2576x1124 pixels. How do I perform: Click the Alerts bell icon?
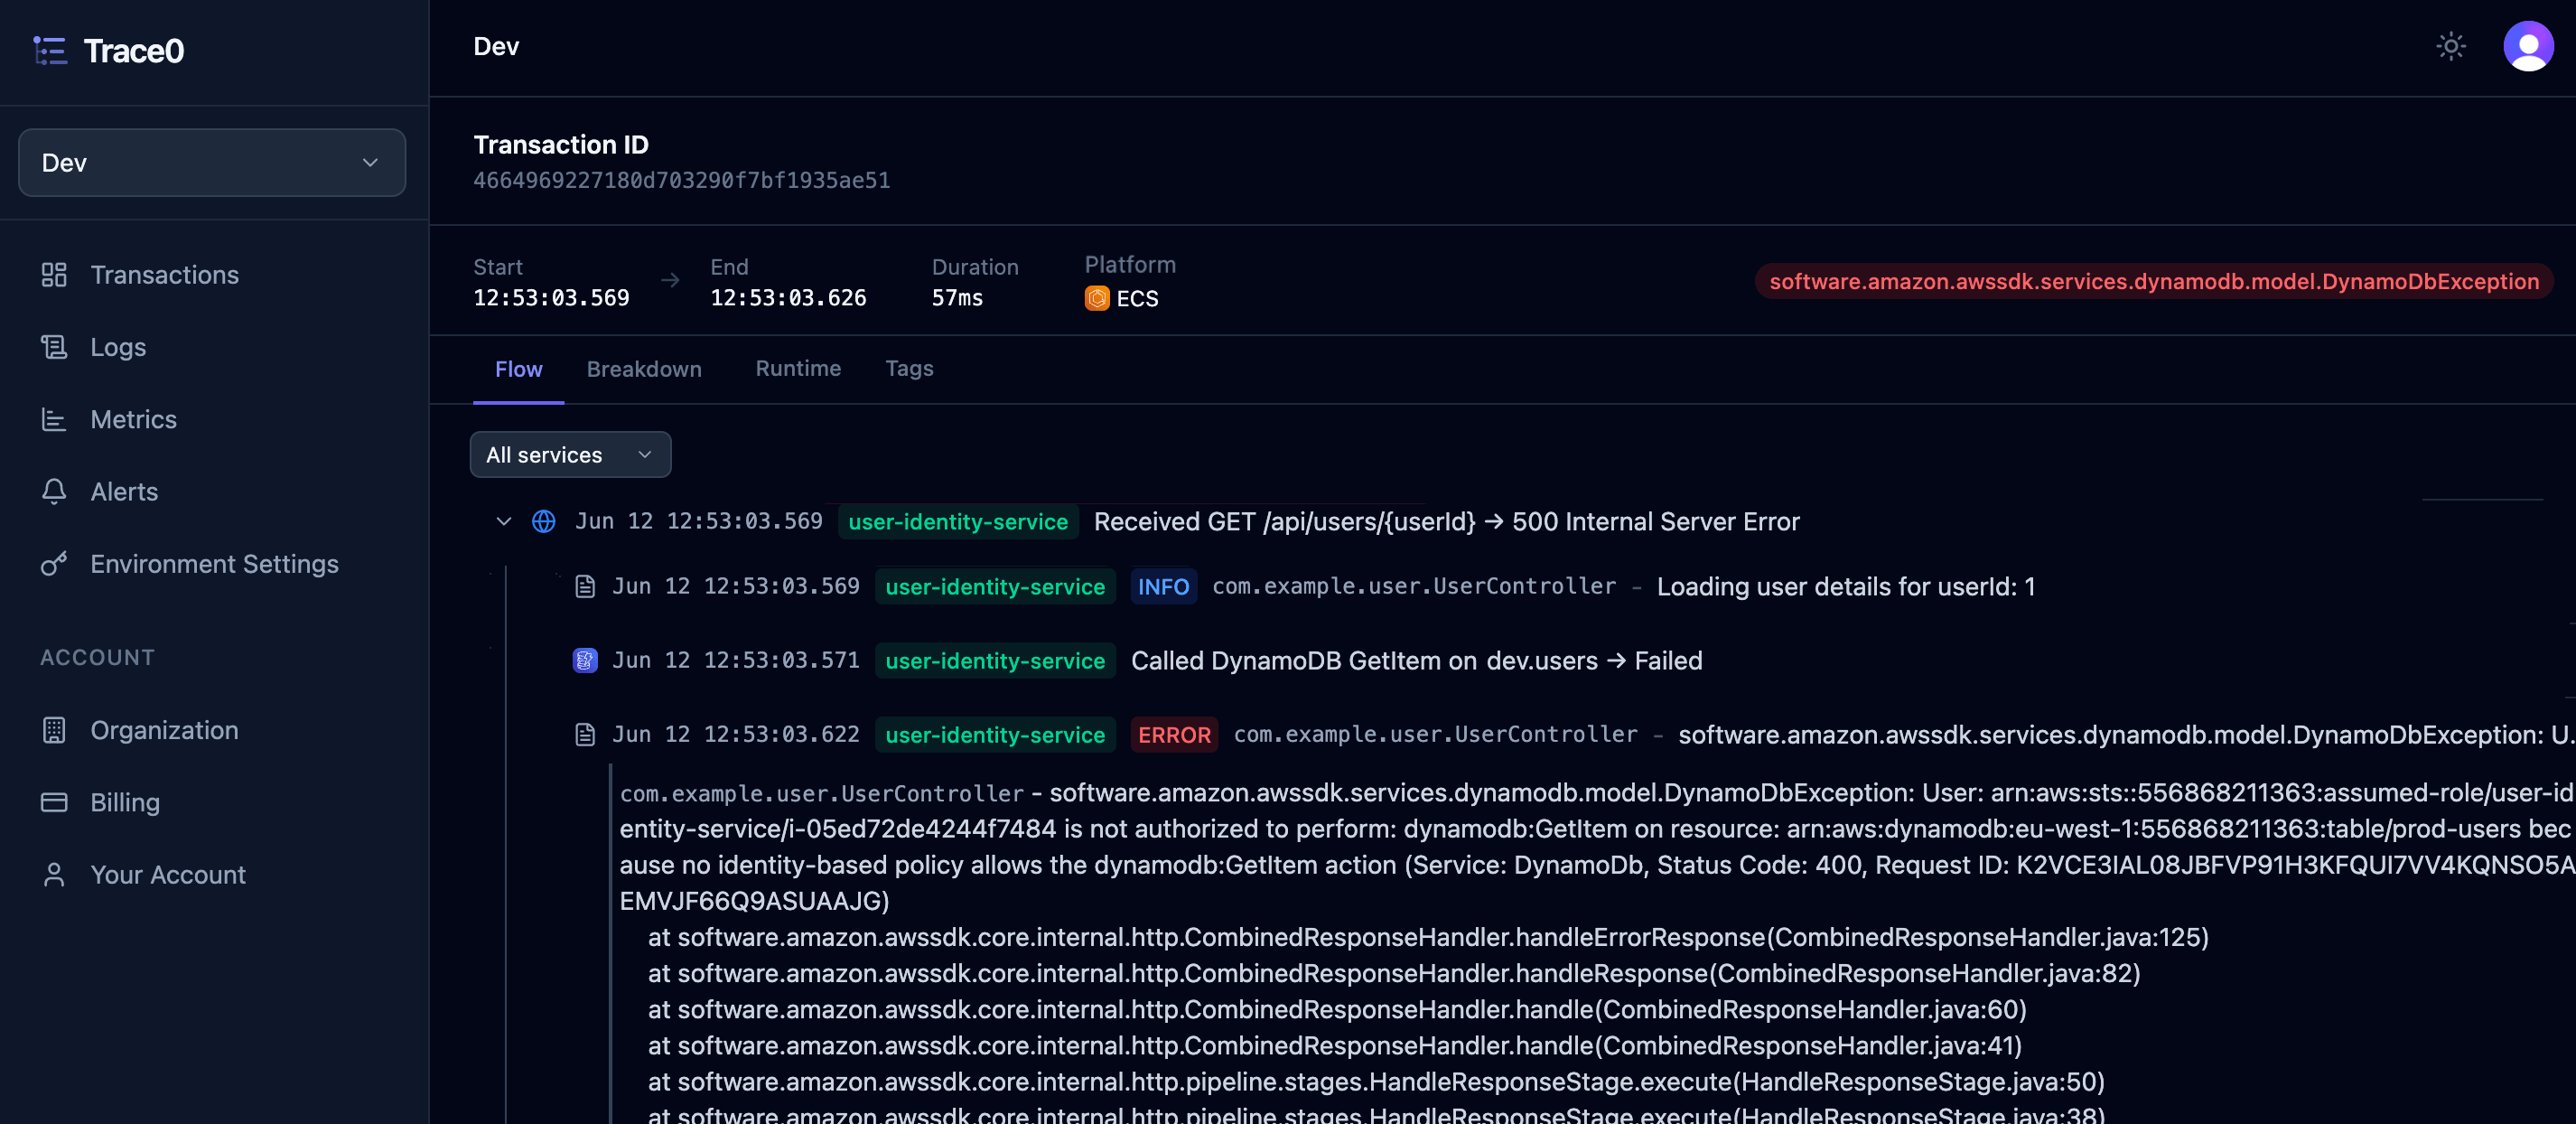pyautogui.click(x=54, y=491)
